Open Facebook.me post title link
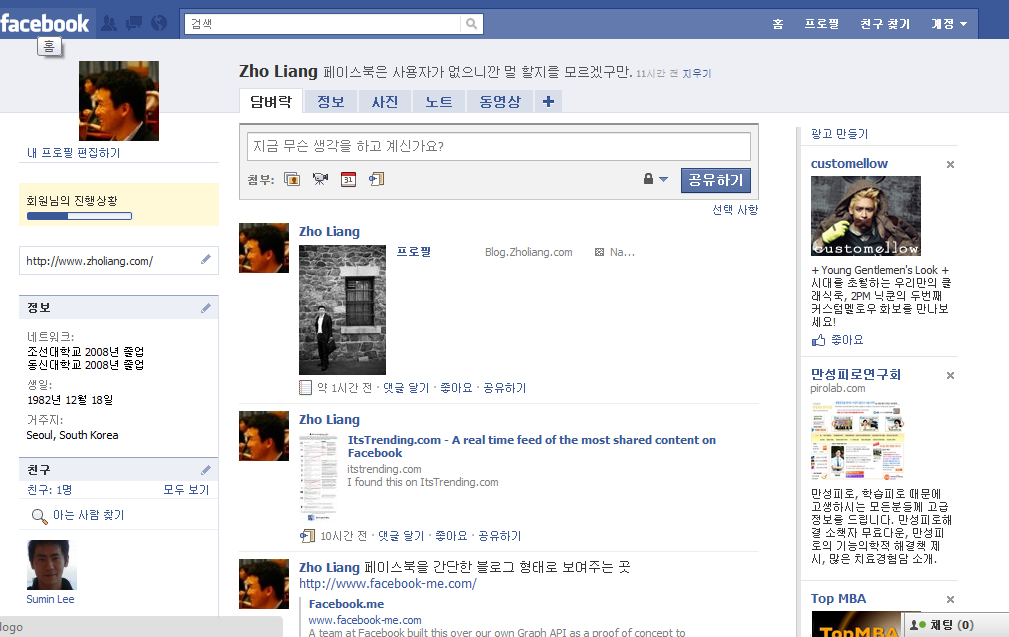Screen dimensions: 1009x637 [346, 604]
